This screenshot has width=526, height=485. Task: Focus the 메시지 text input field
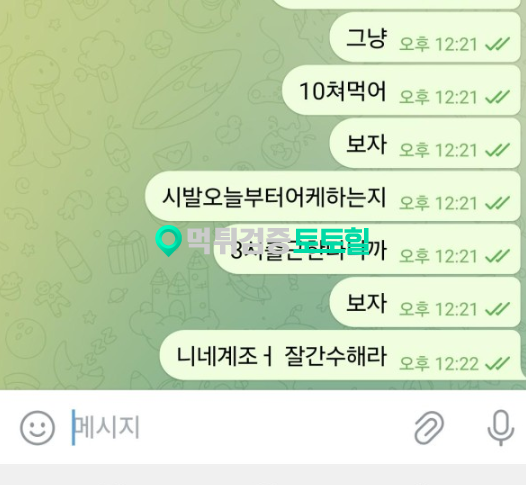[x=235, y=428]
